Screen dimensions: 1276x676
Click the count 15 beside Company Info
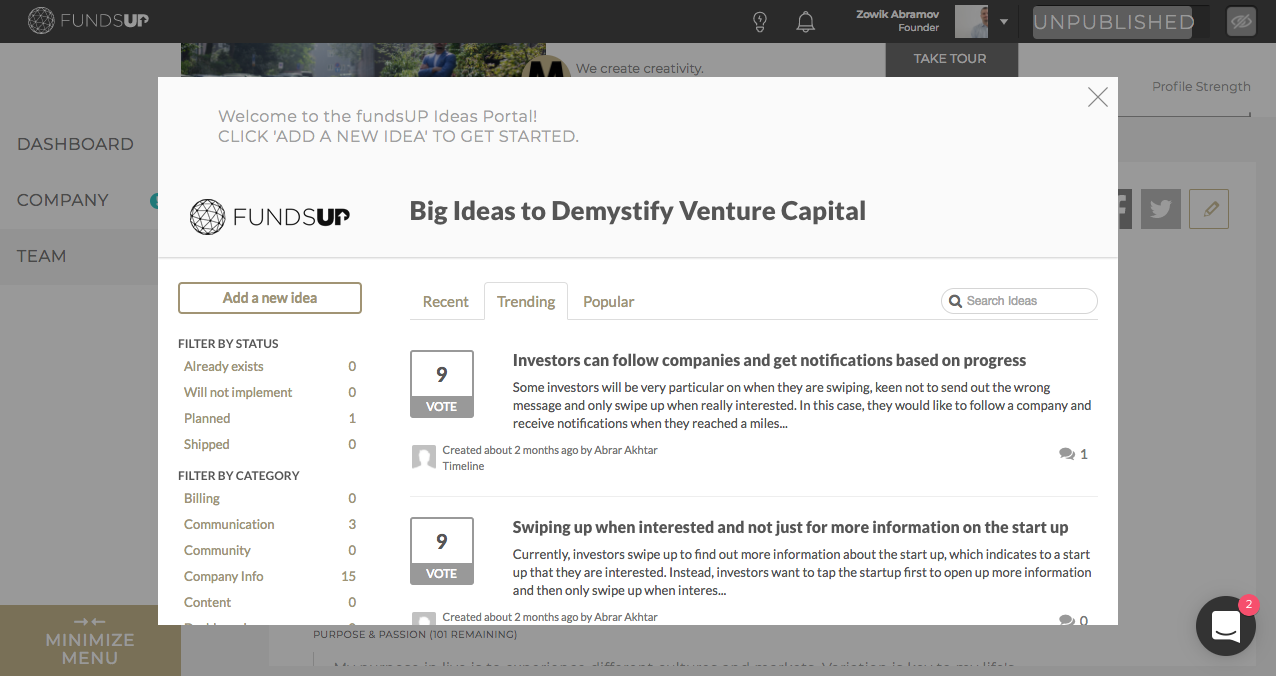coord(348,577)
